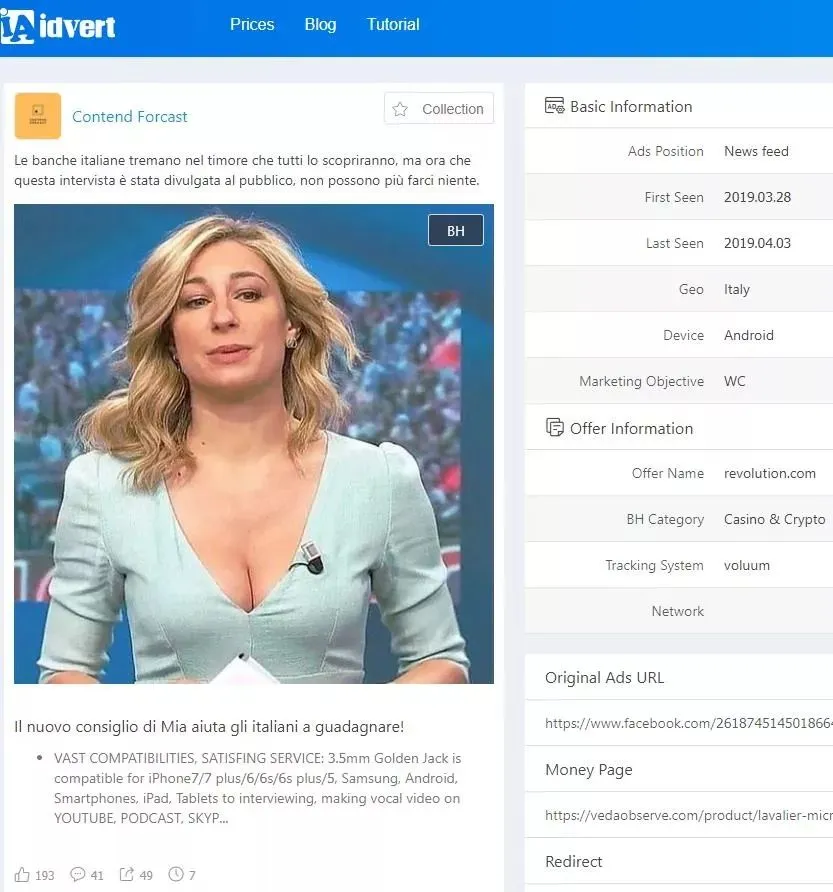Click the Marketing Objective value WC
Image resolution: width=833 pixels, height=892 pixels.
(x=735, y=381)
